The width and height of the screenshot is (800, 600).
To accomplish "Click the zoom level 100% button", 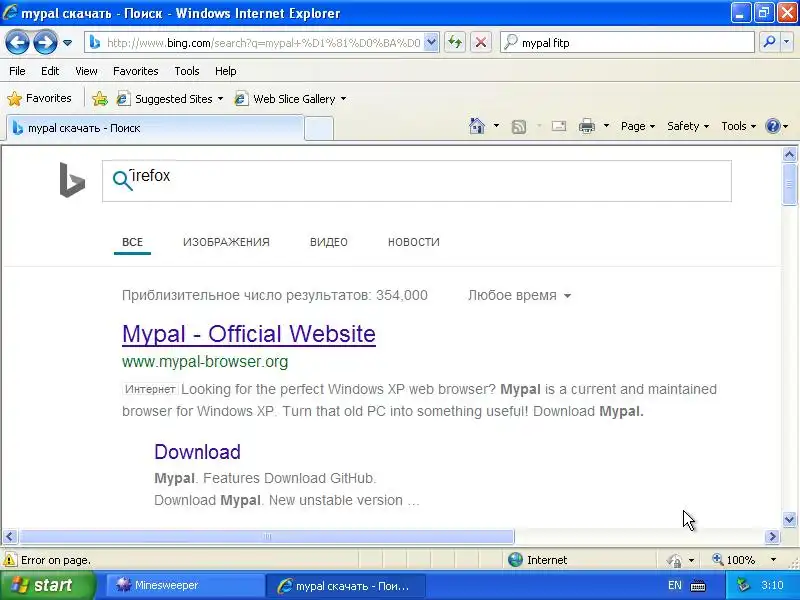I will (x=734, y=560).
